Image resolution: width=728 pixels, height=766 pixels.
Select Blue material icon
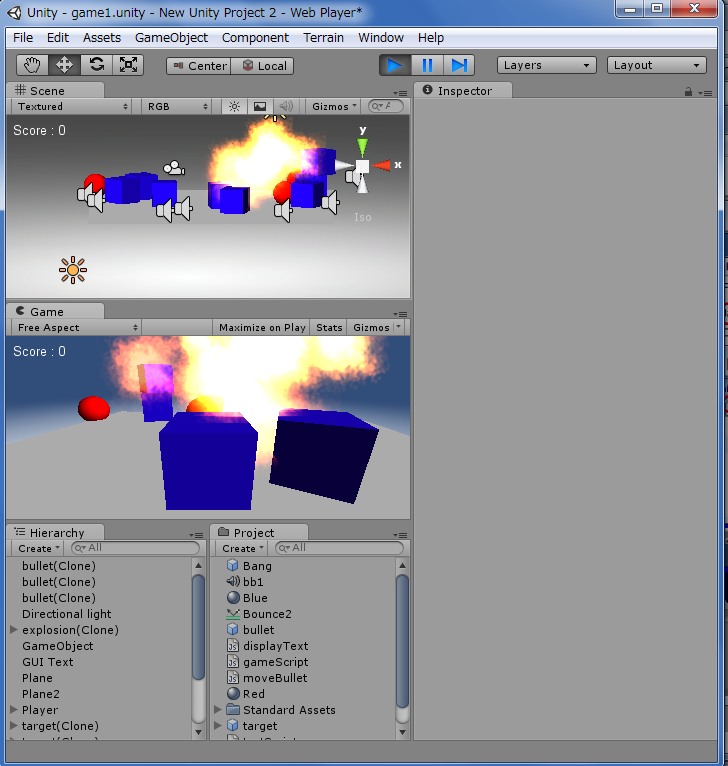pyautogui.click(x=234, y=598)
